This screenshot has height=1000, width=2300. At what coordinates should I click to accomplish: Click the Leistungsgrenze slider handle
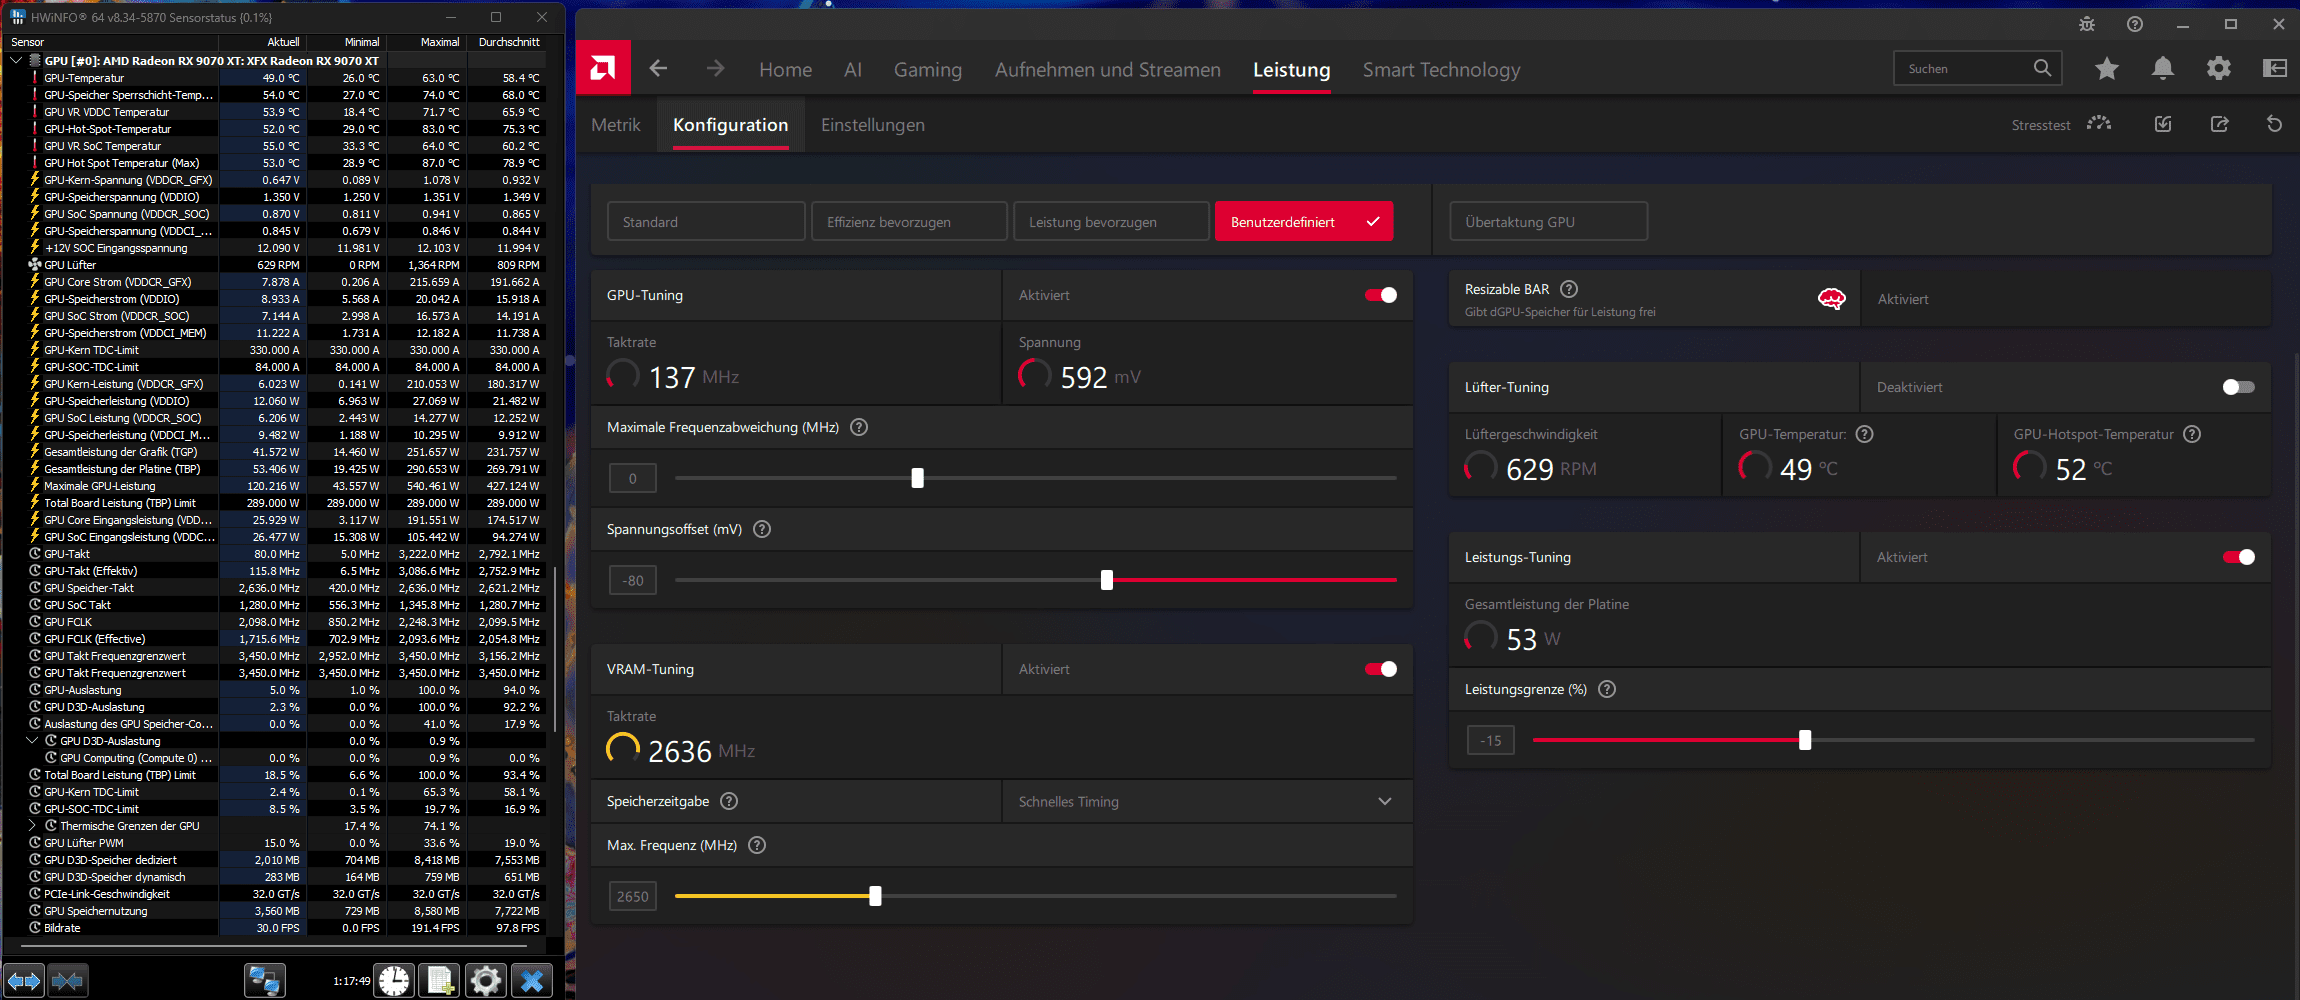(x=1805, y=740)
